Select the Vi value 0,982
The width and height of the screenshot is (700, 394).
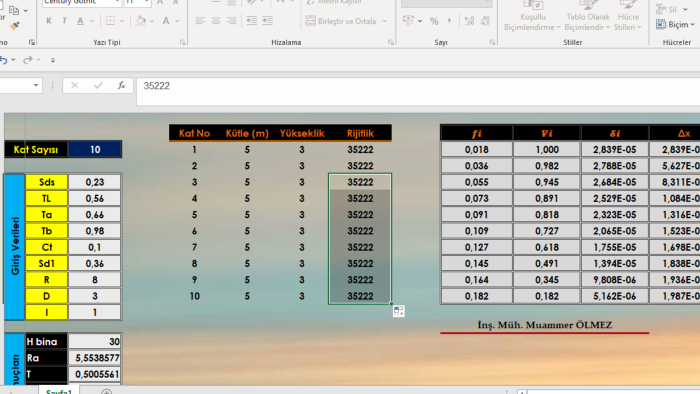click(546, 166)
